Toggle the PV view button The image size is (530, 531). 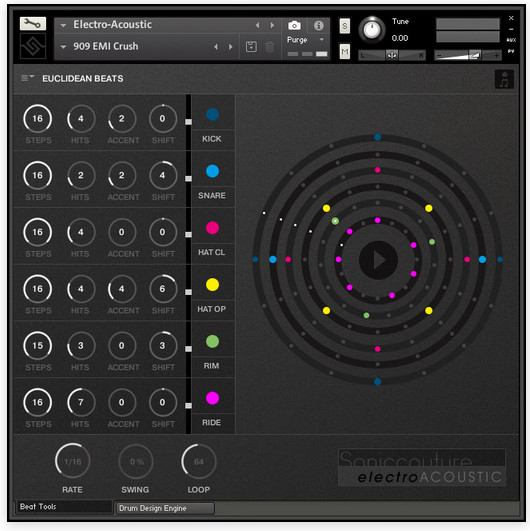[x=511, y=51]
